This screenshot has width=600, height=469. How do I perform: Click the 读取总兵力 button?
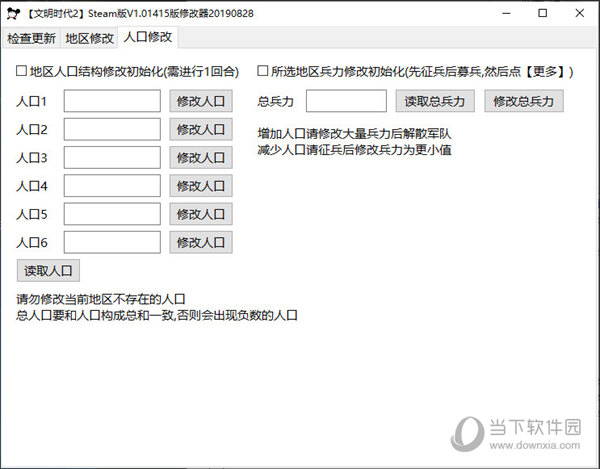[x=435, y=101]
